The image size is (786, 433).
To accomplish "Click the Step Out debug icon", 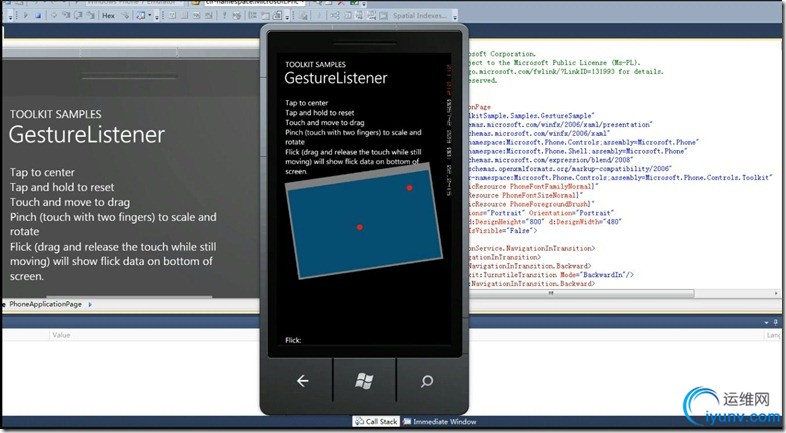I will coord(91,16).
